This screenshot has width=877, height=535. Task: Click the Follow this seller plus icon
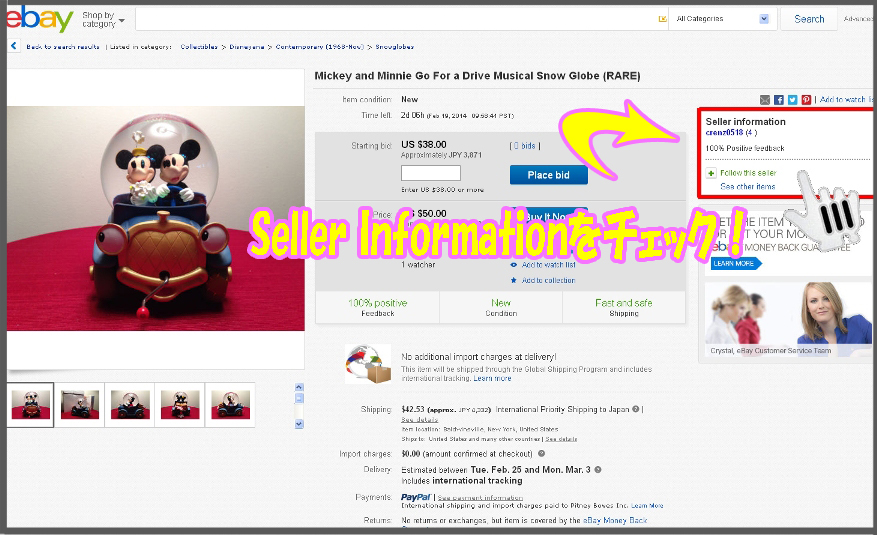711,173
